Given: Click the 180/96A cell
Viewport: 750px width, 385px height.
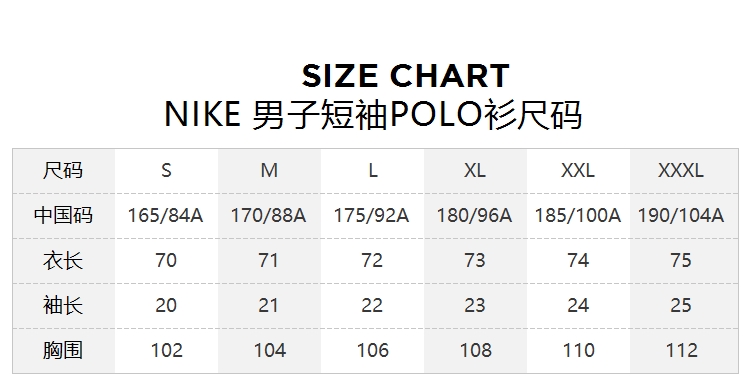Looking at the screenshot, I should point(474,216).
